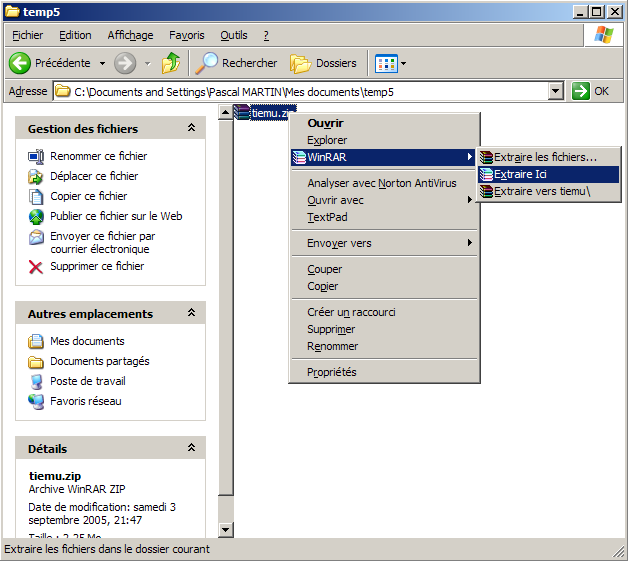Open the Outils menu
628x561 pixels.
(234, 35)
